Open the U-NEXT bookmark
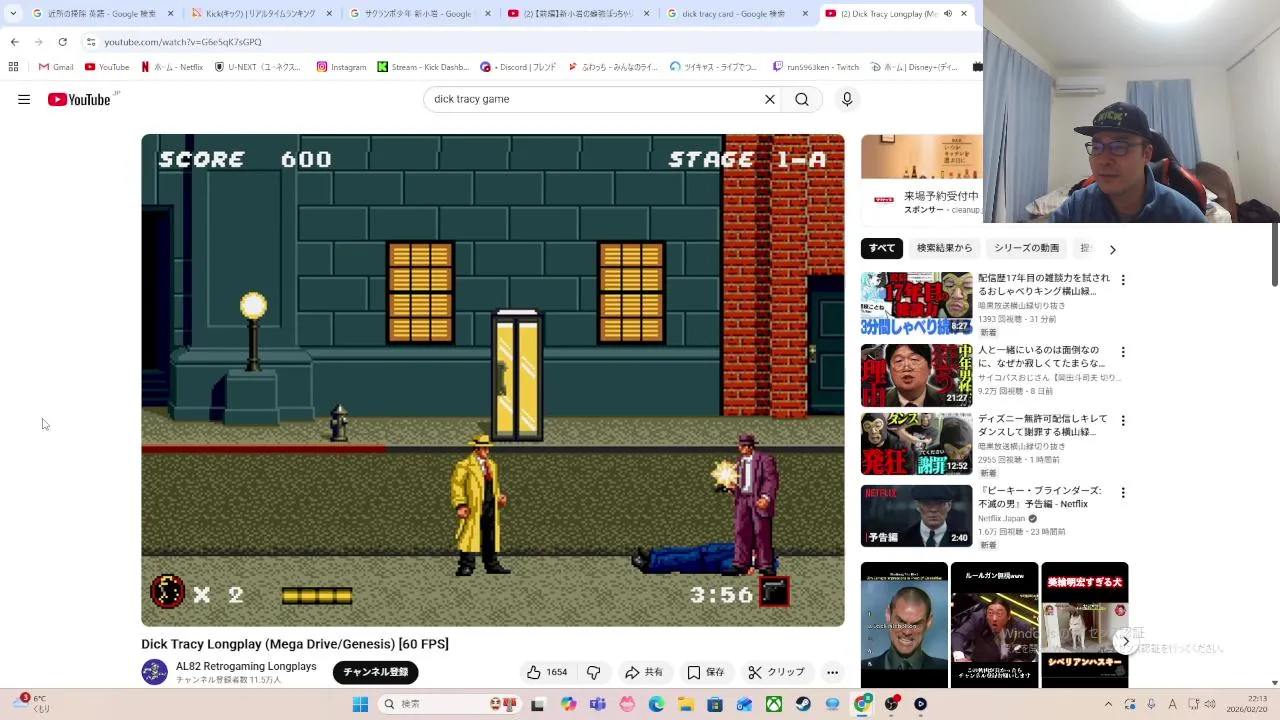This screenshot has height=720, width=1280. [258, 67]
